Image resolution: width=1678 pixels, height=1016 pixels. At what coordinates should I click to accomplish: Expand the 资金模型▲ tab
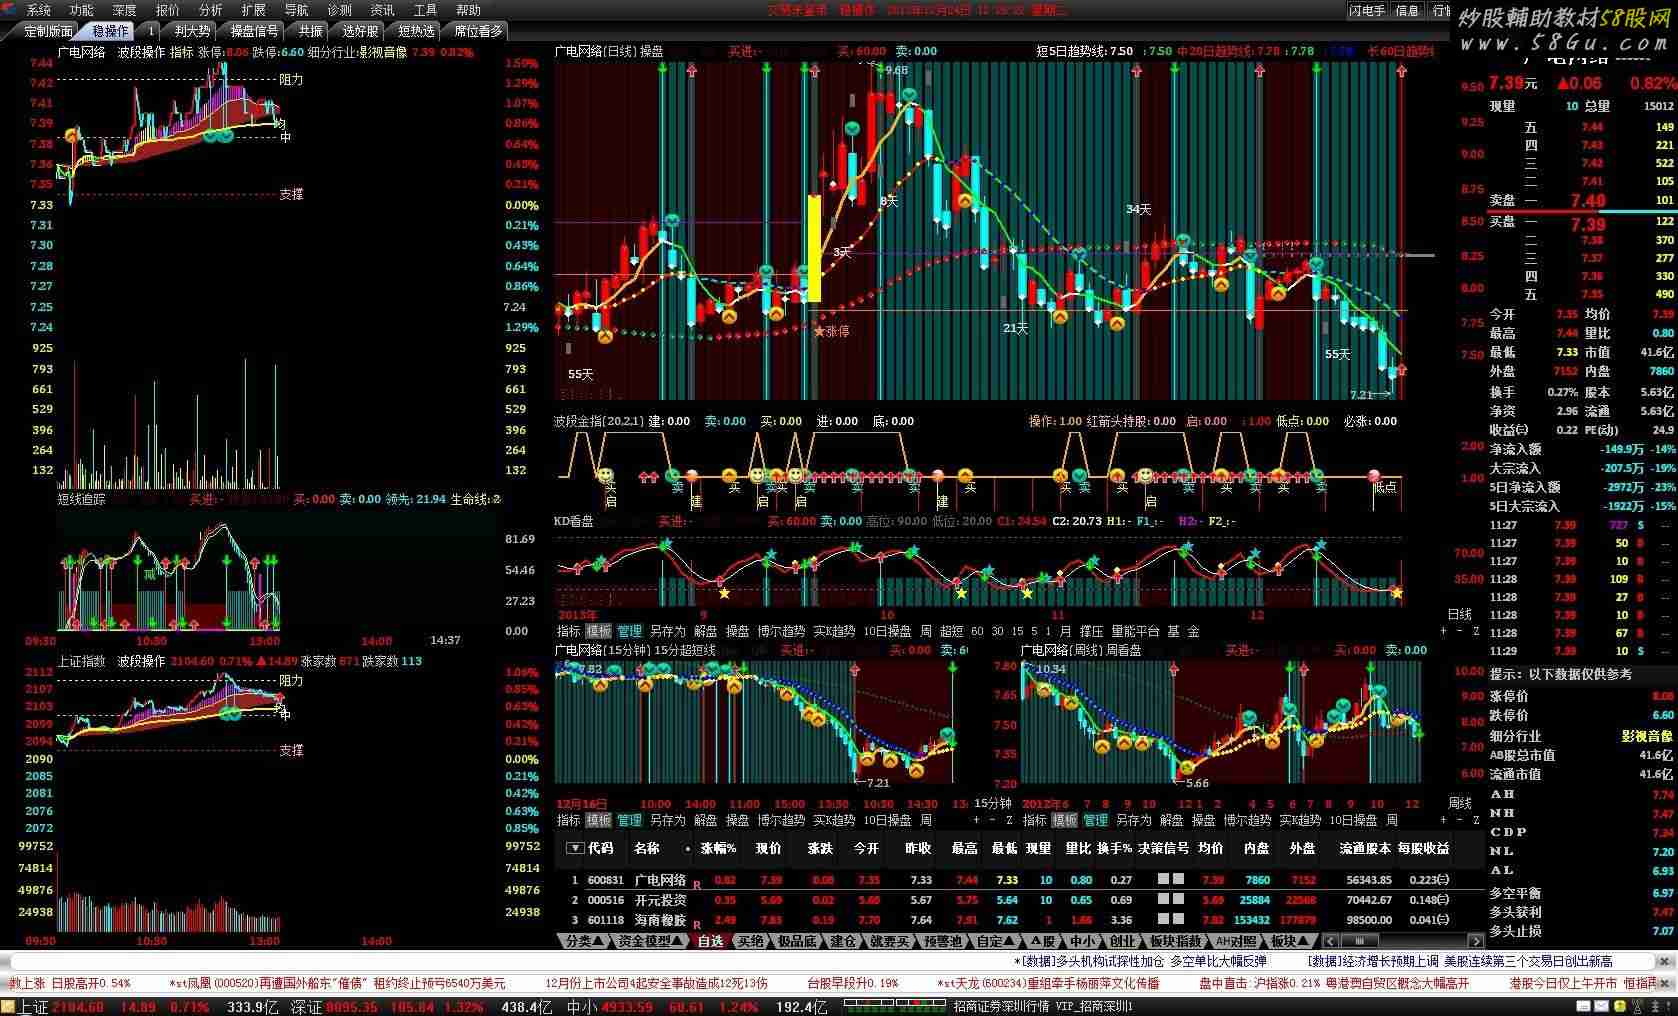pos(649,941)
